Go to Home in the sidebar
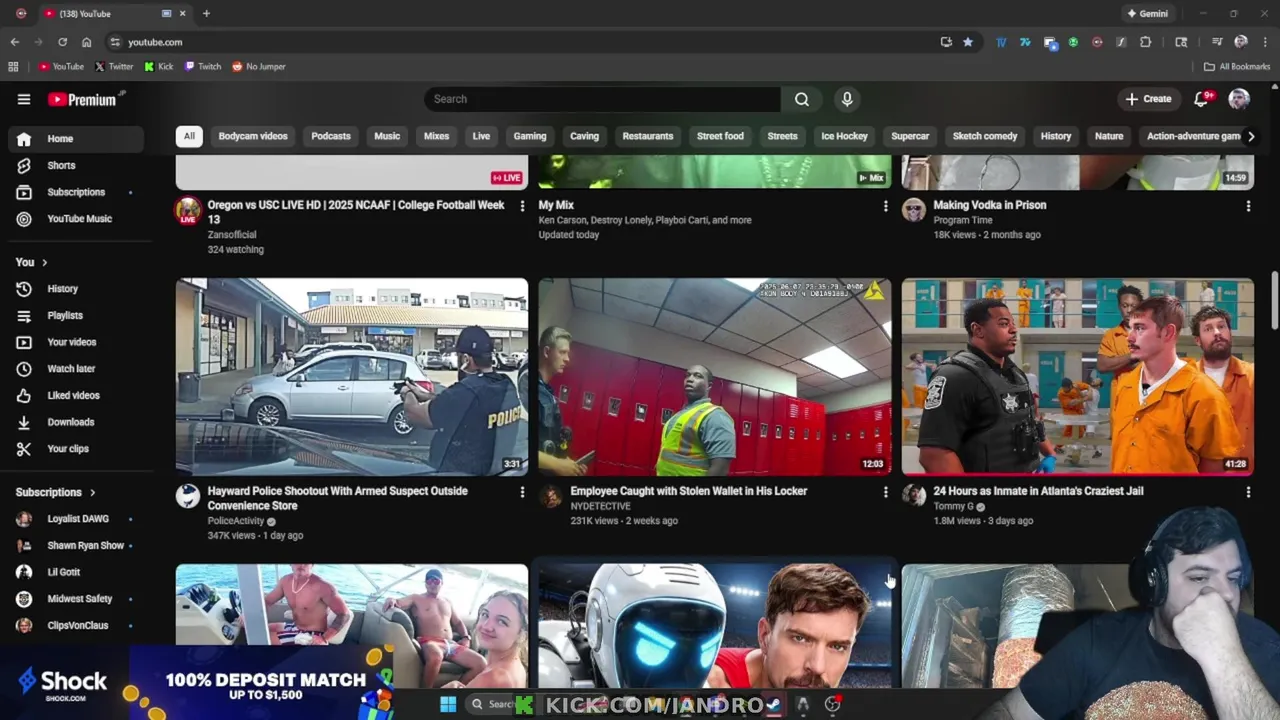This screenshot has width=1280, height=720. (76, 139)
